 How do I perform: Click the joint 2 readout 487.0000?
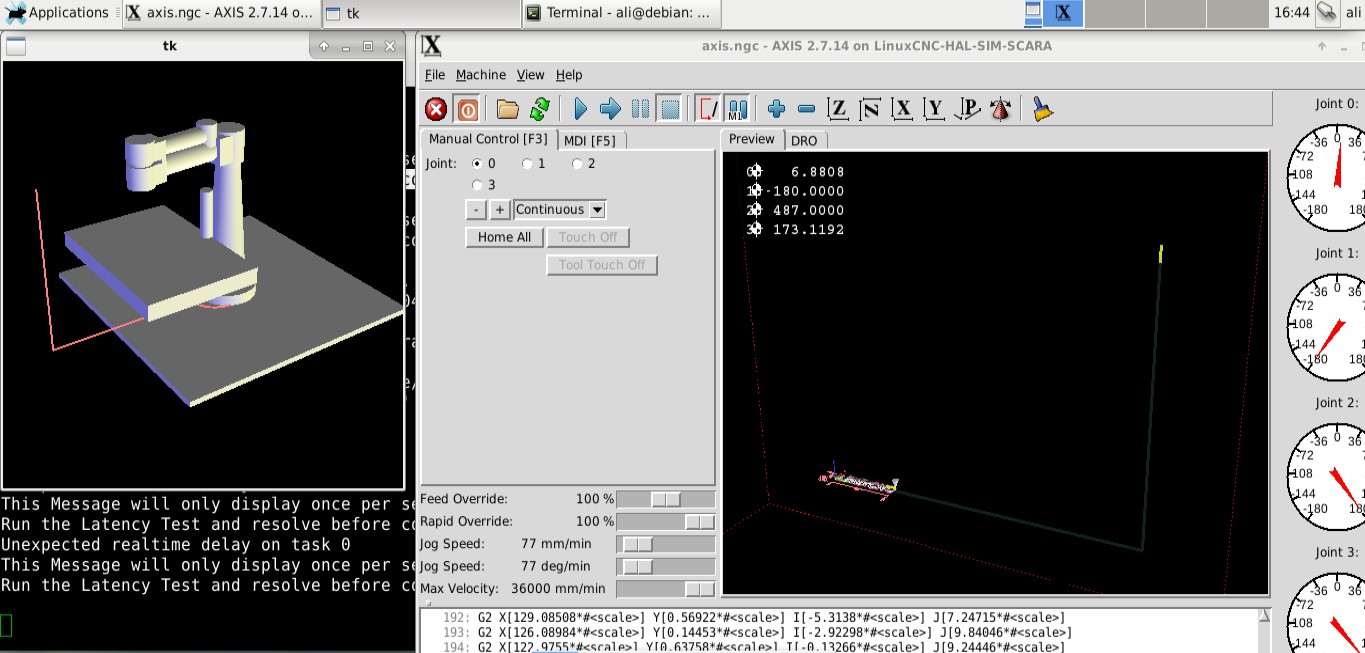[808, 210]
